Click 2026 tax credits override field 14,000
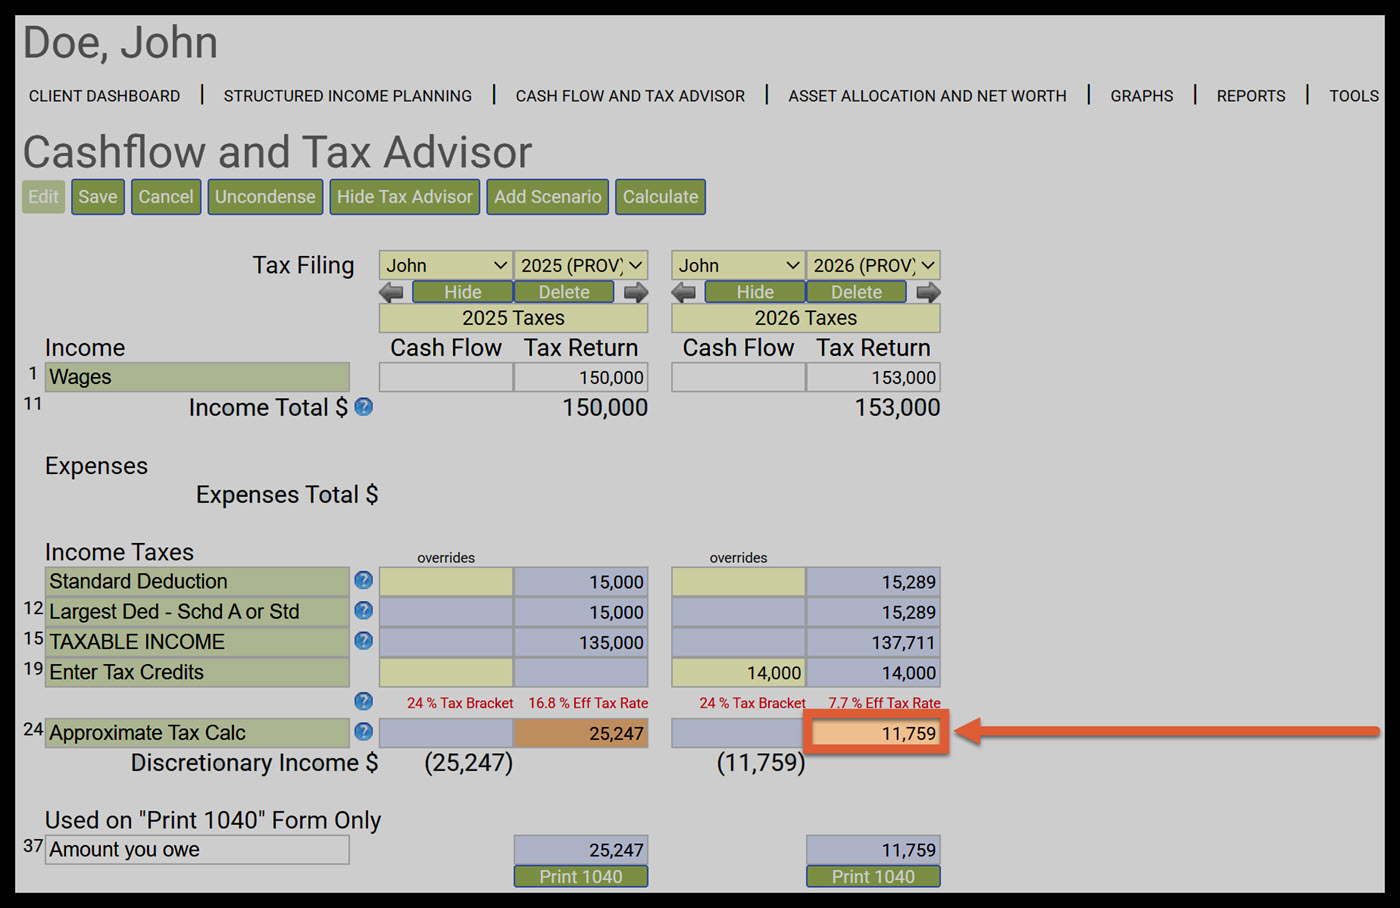This screenshot has width=1400, height=908. click(738, 672)
